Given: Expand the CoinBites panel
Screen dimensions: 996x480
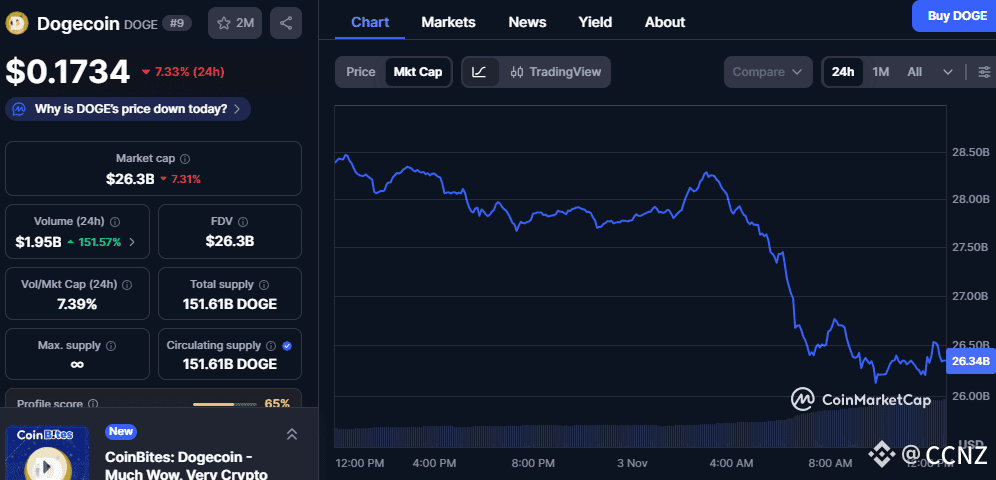Looking at the screenshot, I should (x=292, y=434).
